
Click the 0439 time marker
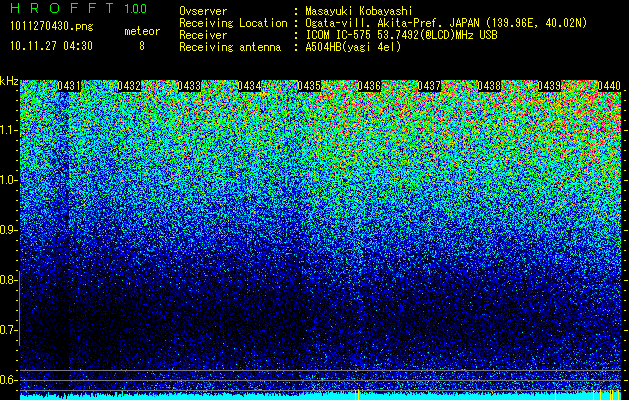[549, 86]
